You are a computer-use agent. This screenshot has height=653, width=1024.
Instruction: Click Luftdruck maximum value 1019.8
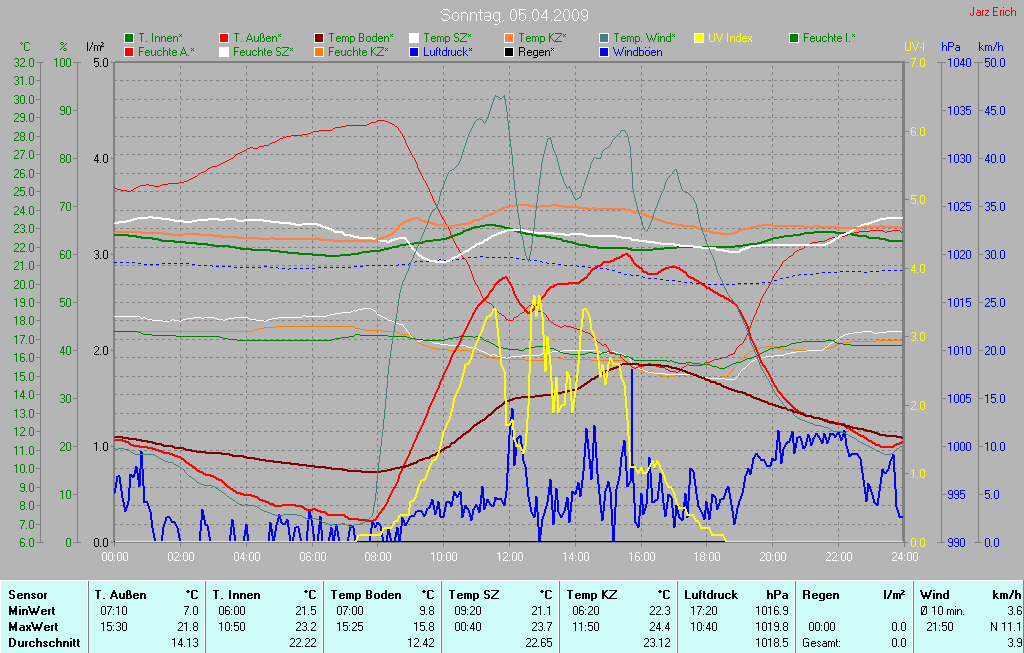[x=771, y=627]
